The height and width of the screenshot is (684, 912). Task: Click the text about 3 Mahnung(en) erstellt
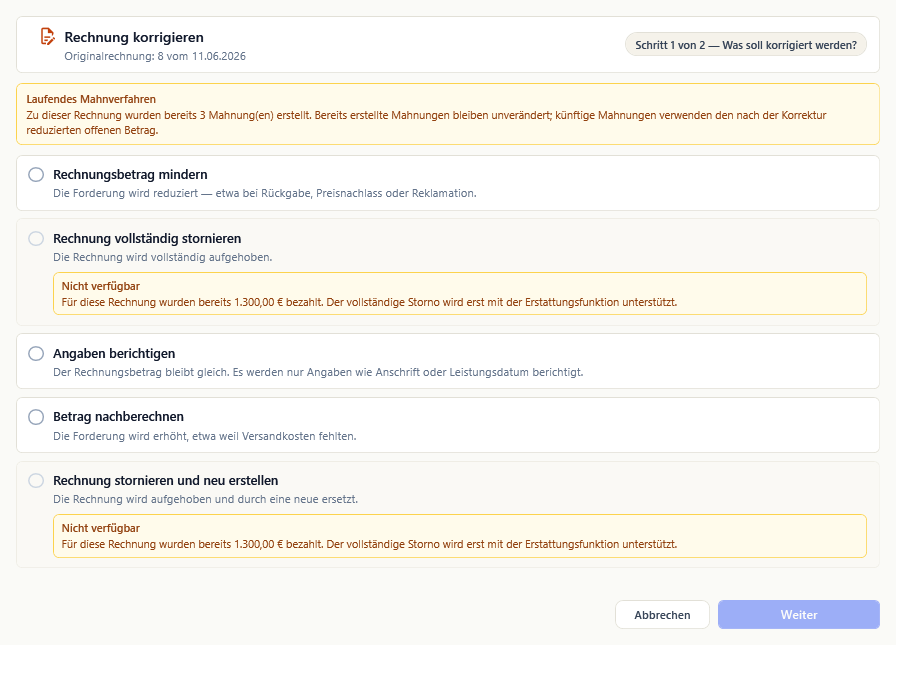click(426, 123)
